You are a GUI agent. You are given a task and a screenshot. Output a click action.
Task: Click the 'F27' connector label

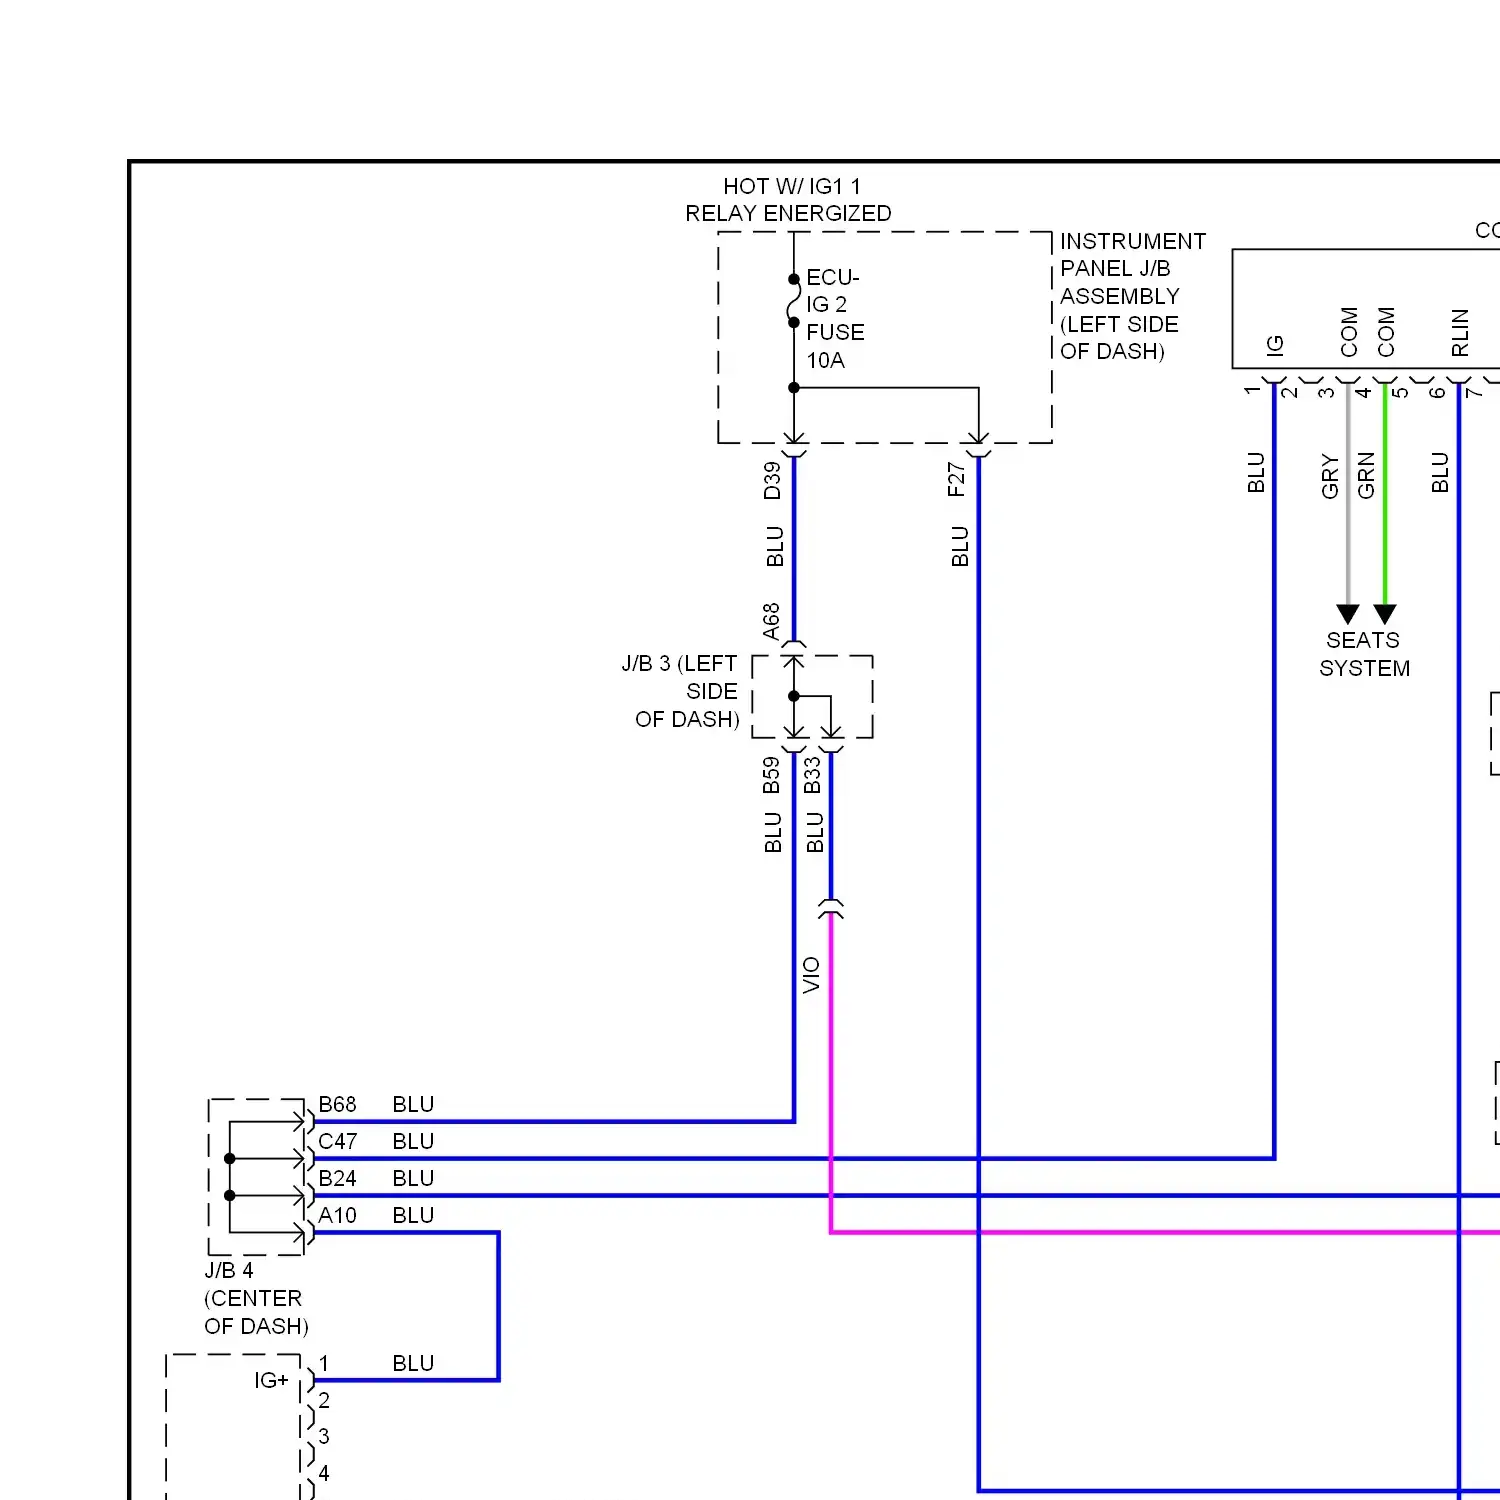coord(956,479)
